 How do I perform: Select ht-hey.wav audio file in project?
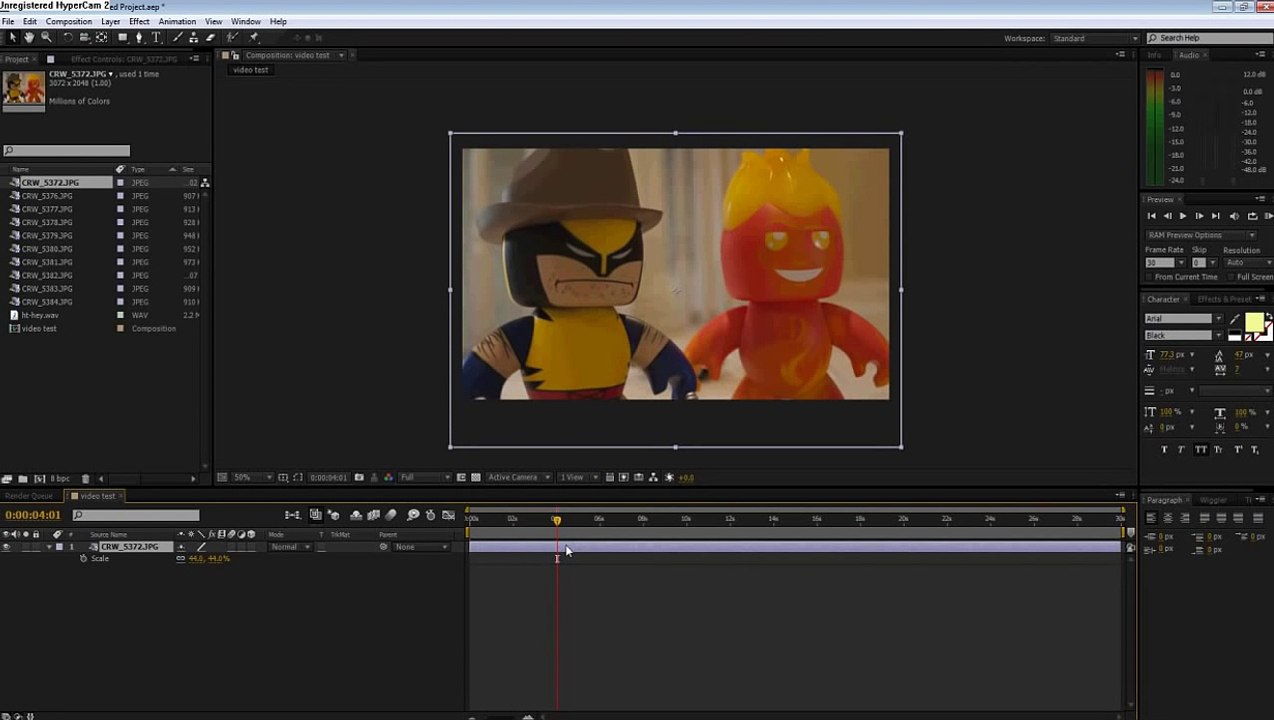point(40,315)
